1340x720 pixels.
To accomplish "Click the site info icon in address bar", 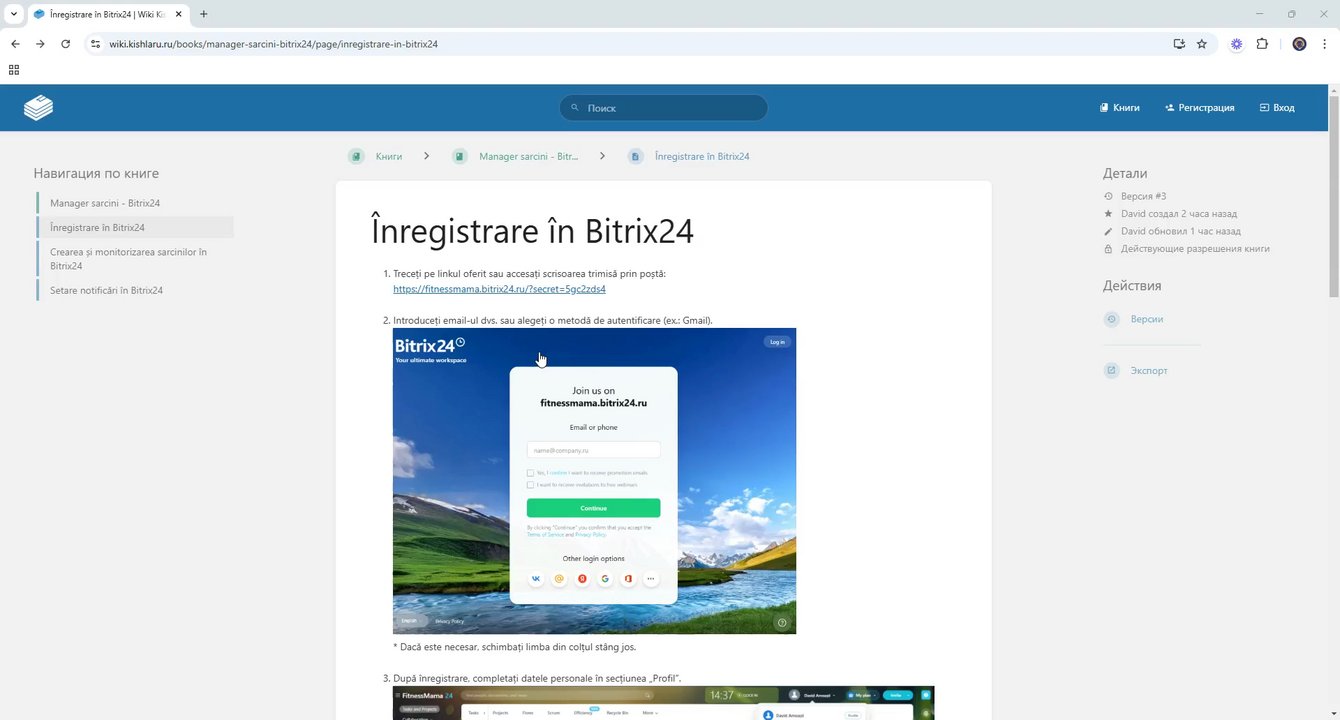I will pyautogui.click(x=95, y=44).
